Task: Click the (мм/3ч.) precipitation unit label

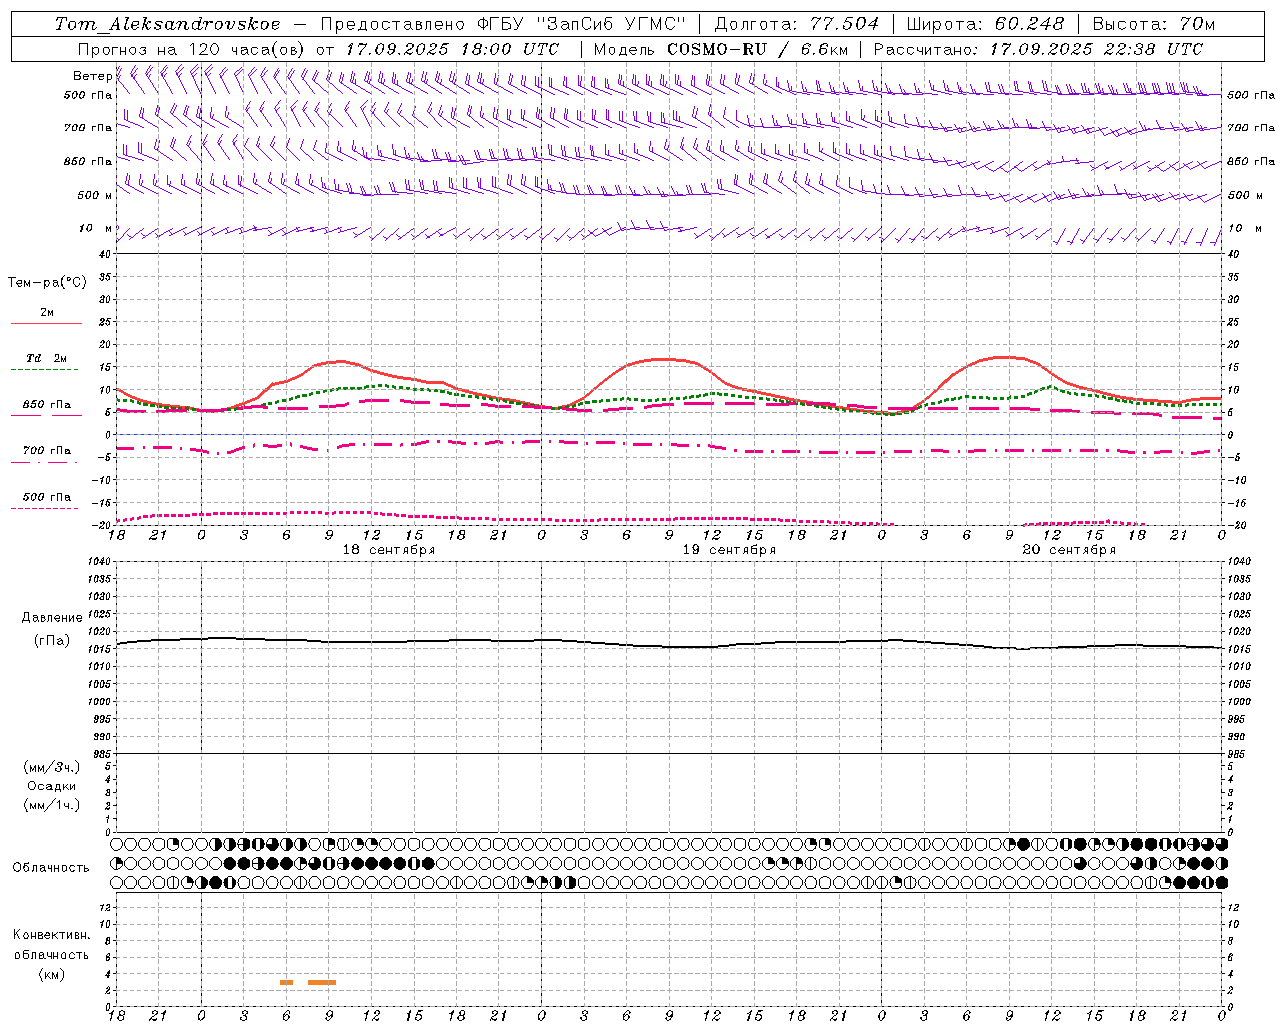Action: pyautogui.click(x=52, y=767)
